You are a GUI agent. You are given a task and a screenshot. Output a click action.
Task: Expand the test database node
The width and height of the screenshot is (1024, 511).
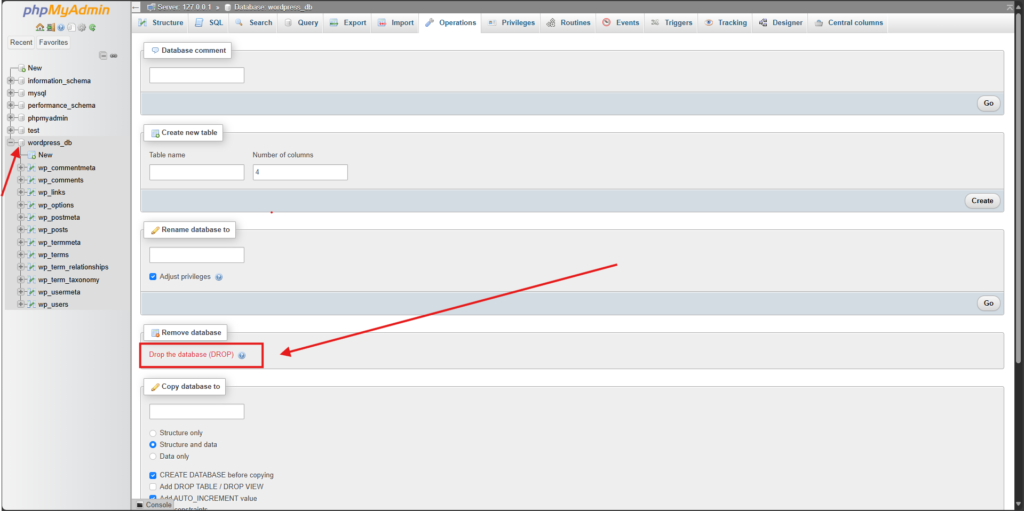[10, 131]
